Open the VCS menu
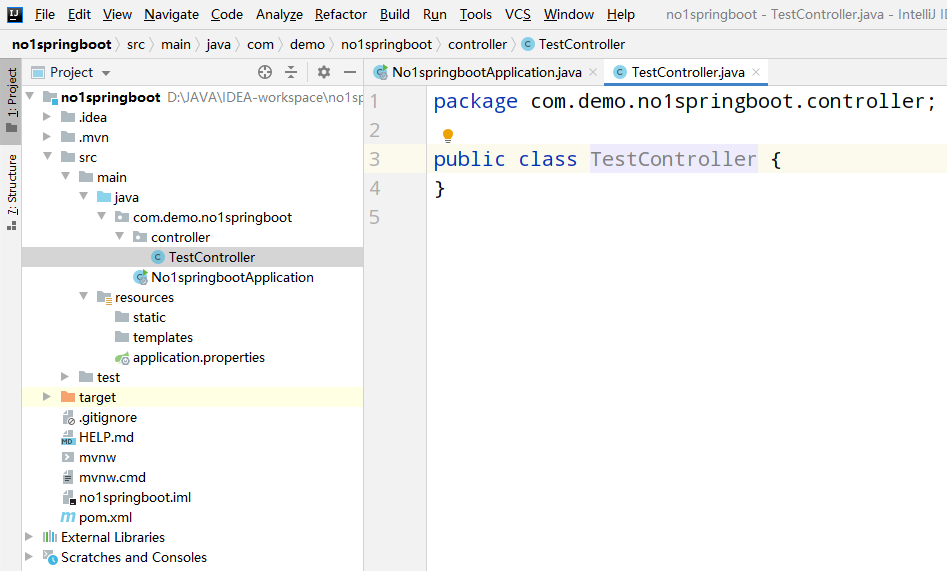This screenshot has width=947, height=571. point(518,15)
